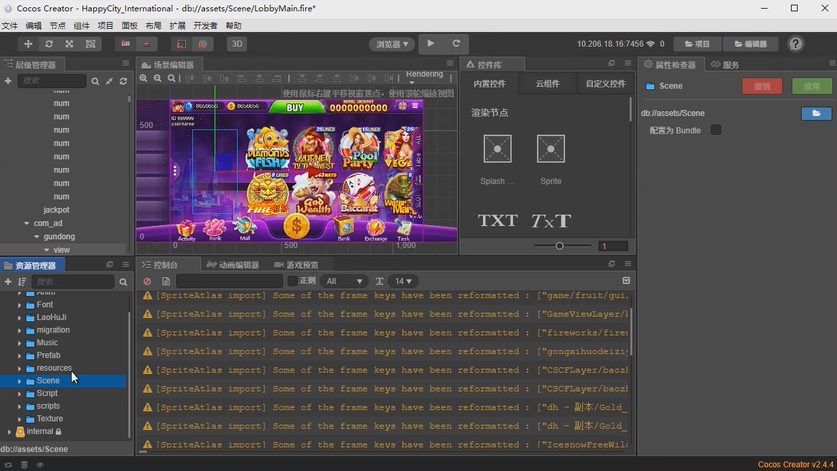This screenshot has height=471, width=837.
Task: Select the TXT label control
Action: click(x=497, y=221)
